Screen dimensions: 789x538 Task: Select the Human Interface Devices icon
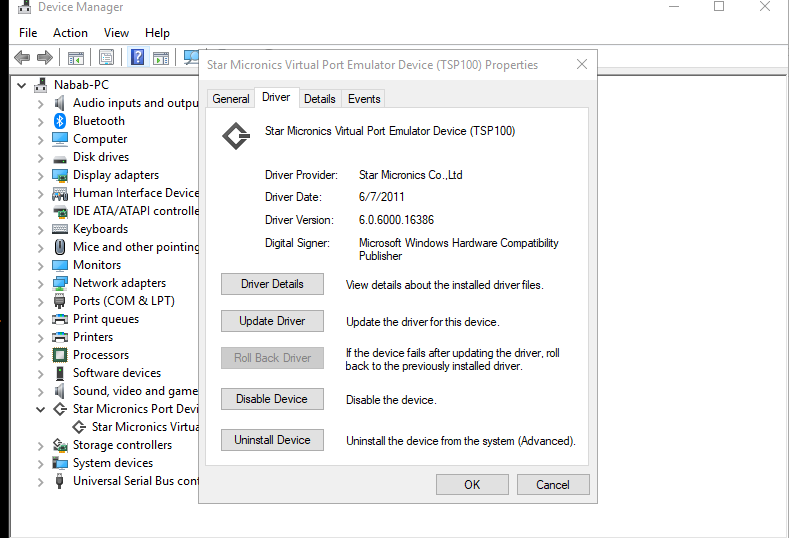tap(60, 194)
